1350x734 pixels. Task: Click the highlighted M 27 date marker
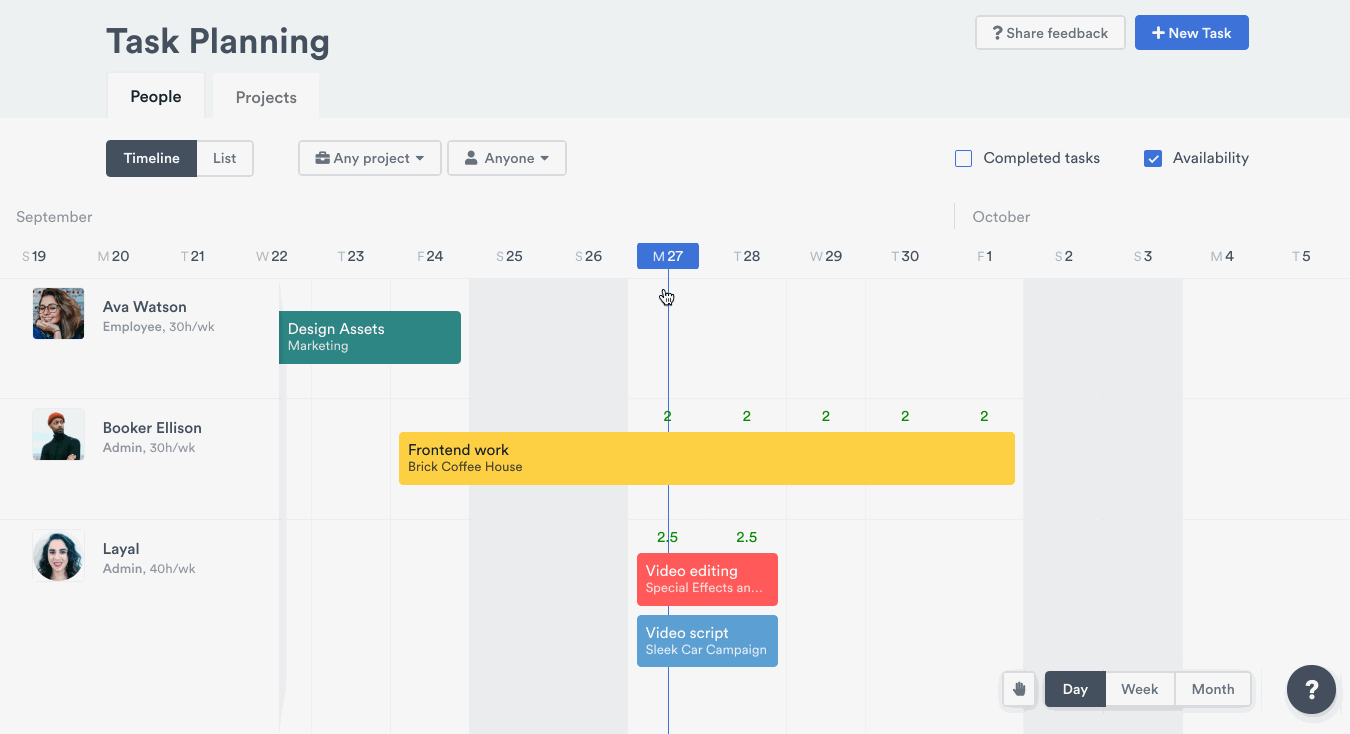pos(667,256)
